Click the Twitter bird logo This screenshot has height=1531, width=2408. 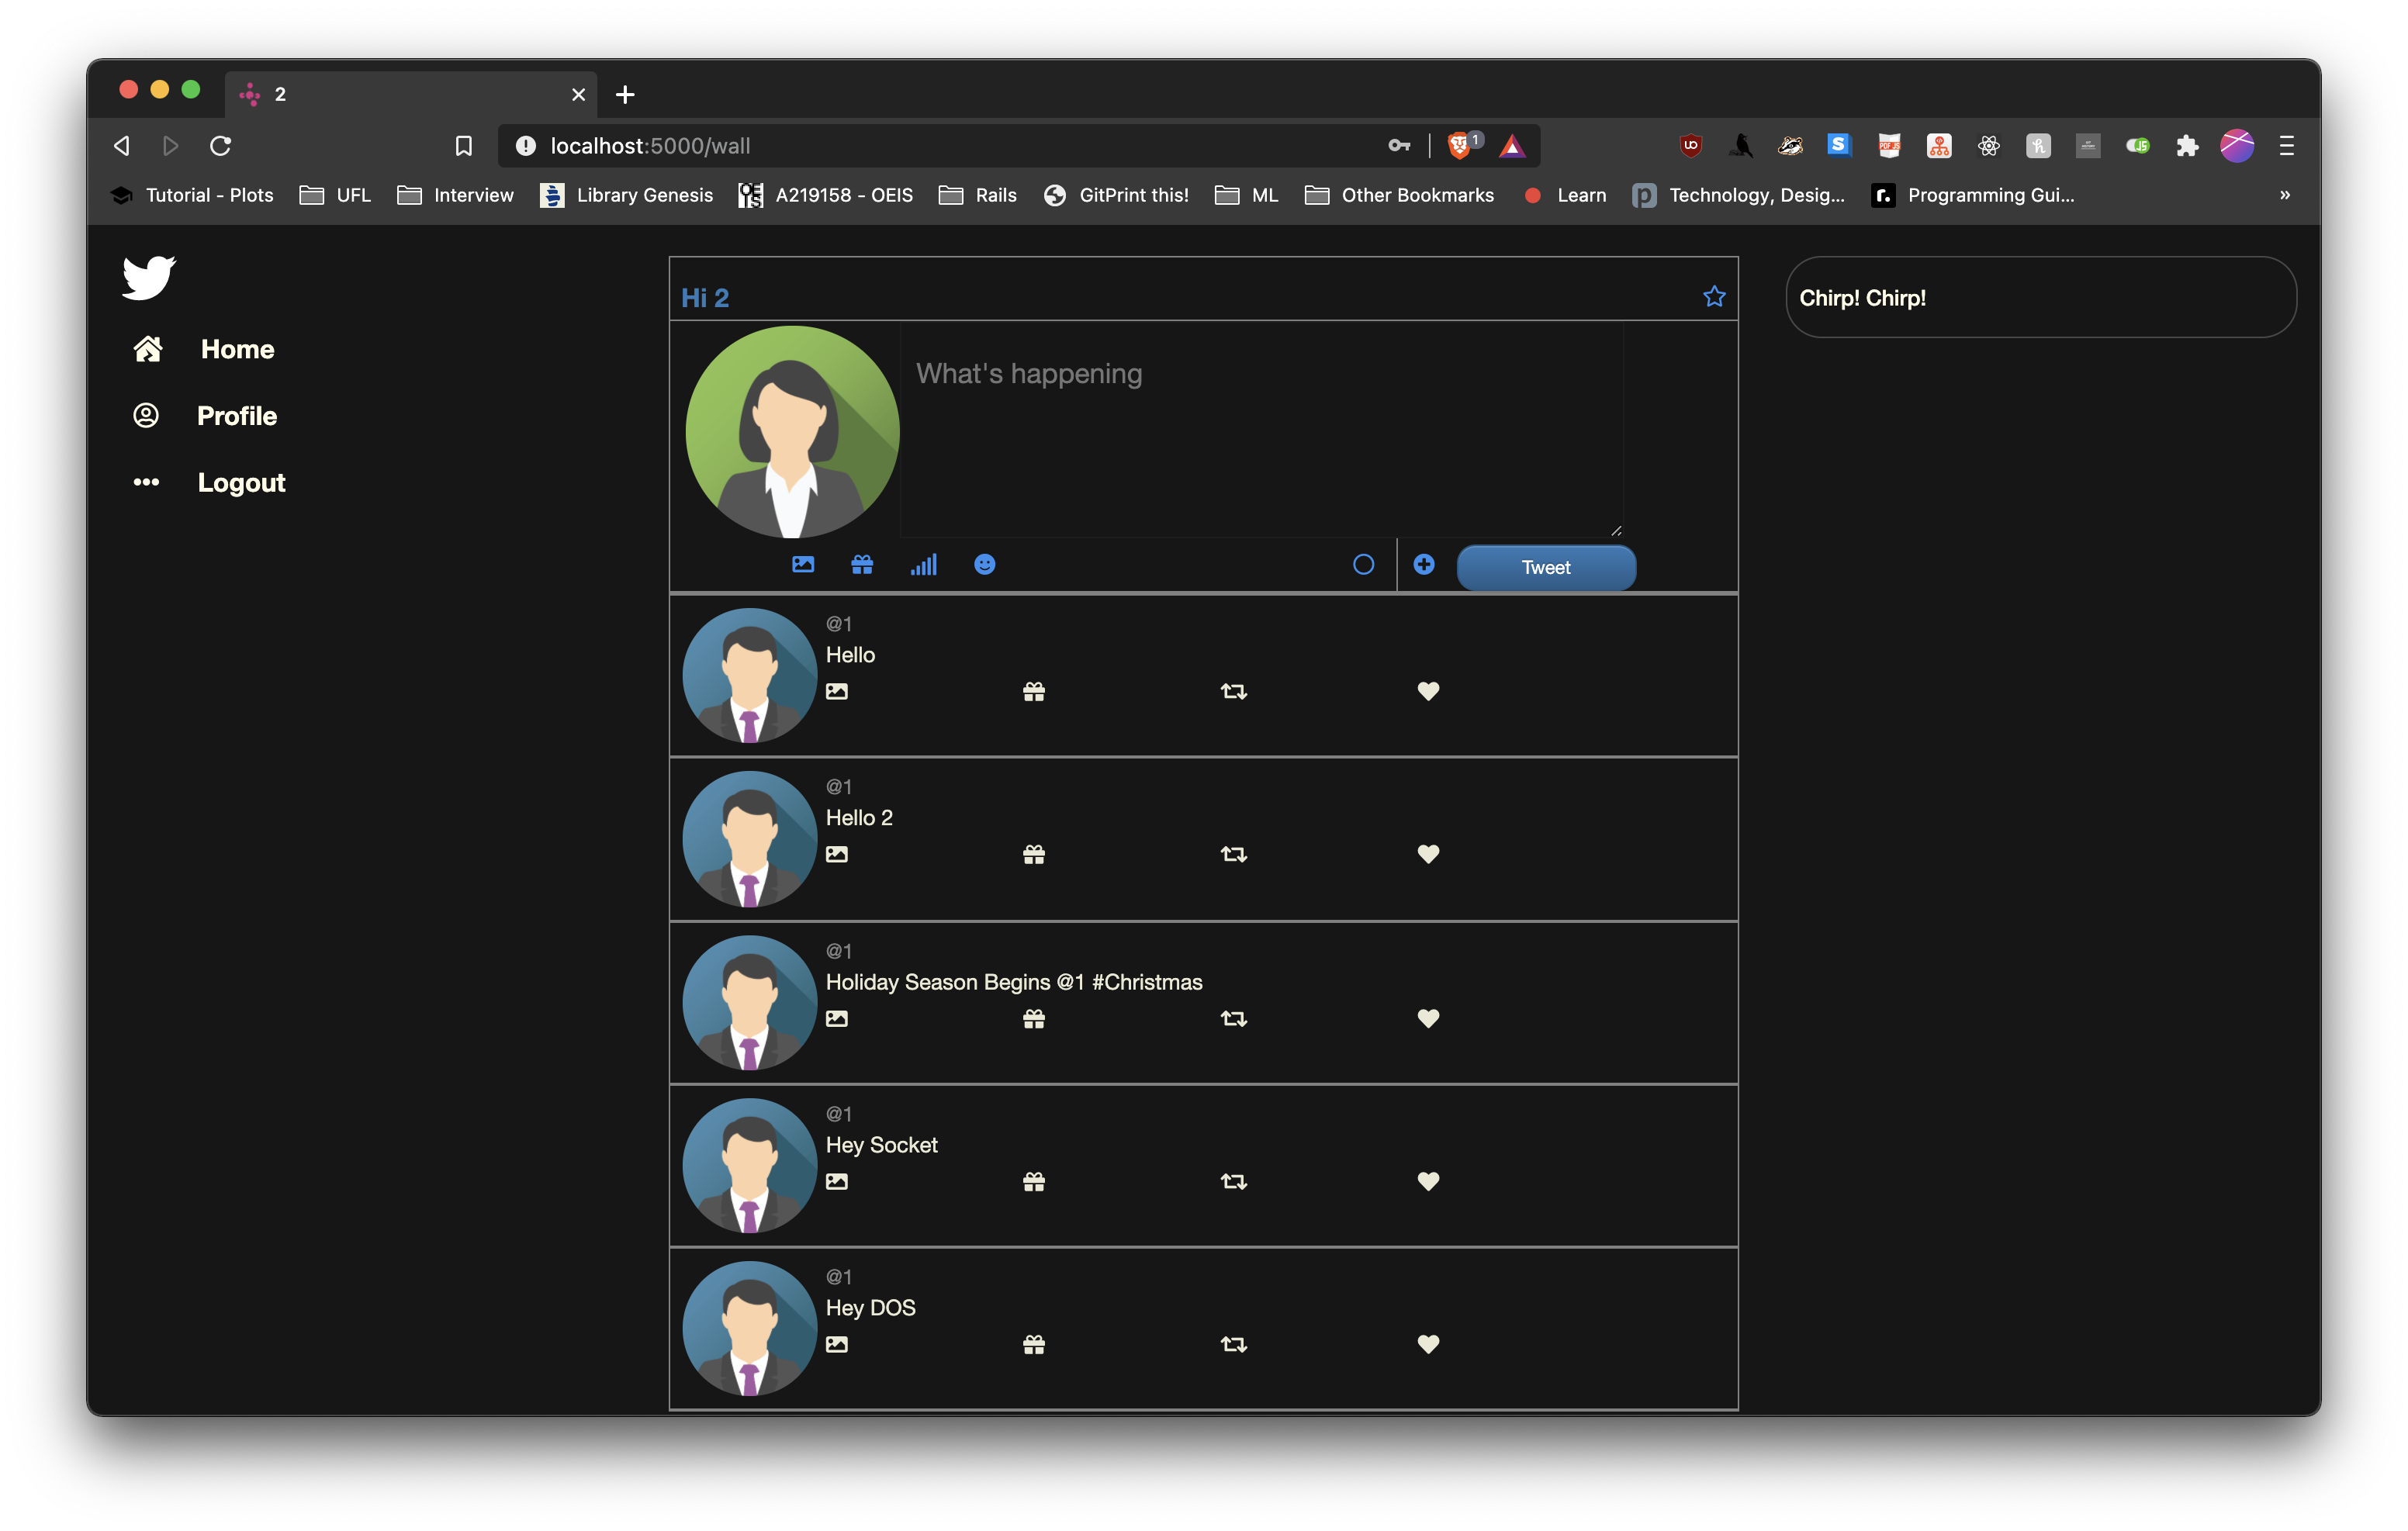pyautogui.click(x=148, y=277)
